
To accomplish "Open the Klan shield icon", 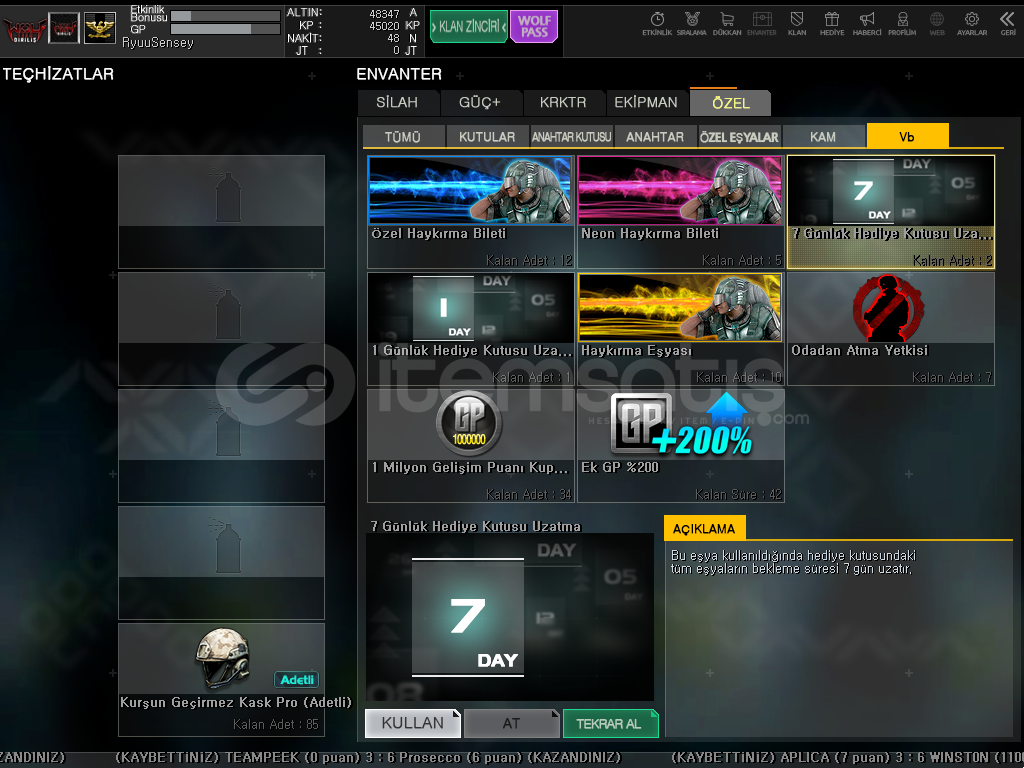I will (x=797, y=23).
